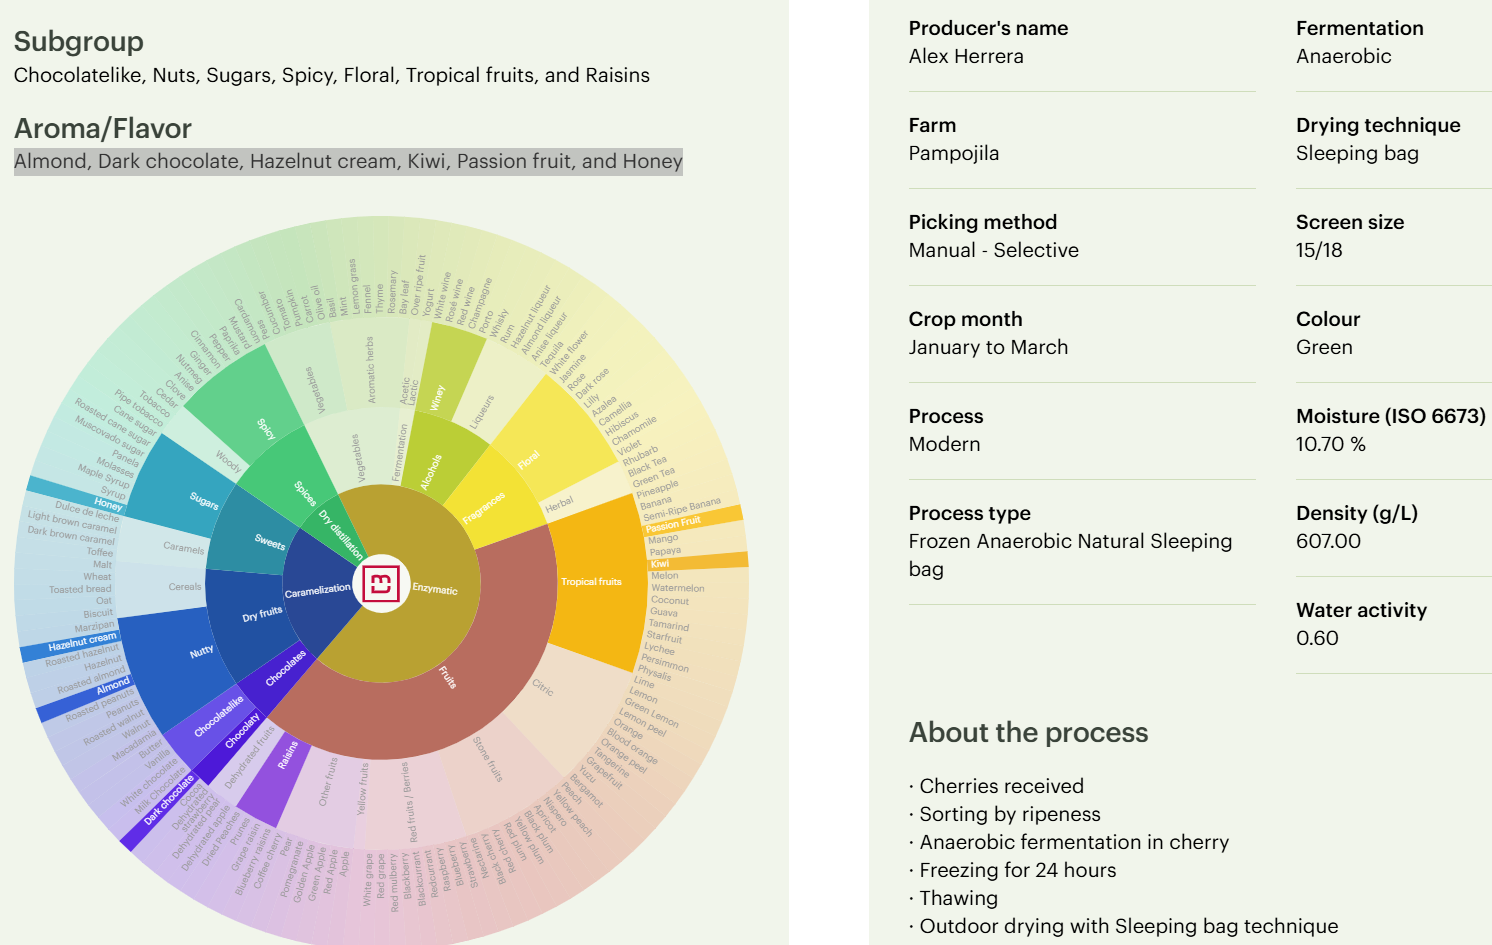Click the logo icon at the wheel center
1492x945 pixels.
pos(381,583)
